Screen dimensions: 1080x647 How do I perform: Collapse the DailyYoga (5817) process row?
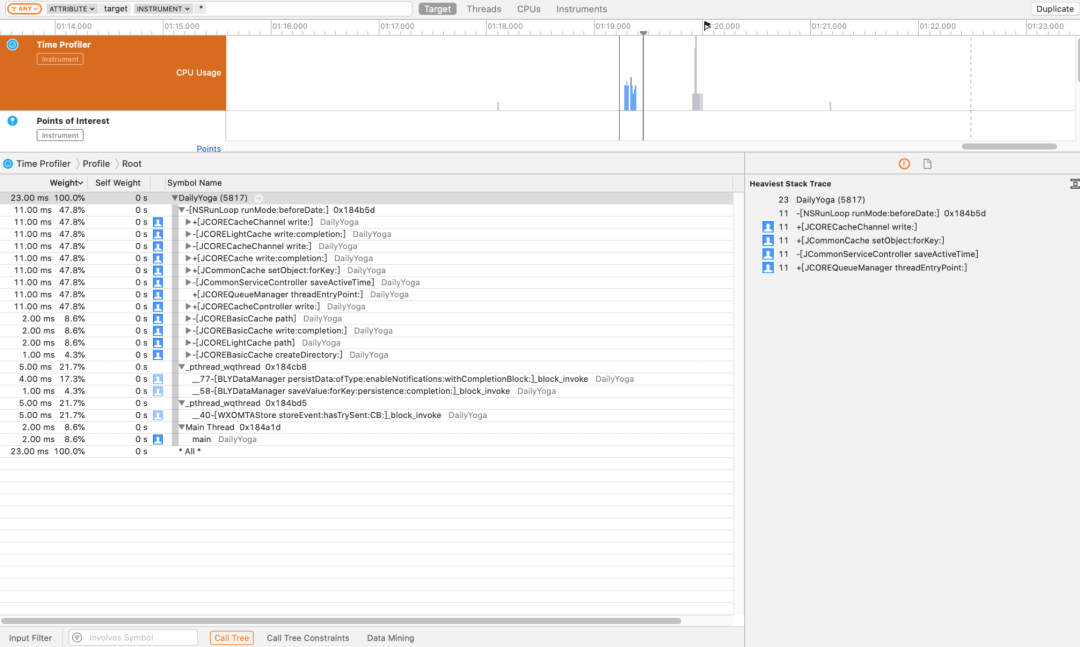pos(174,198)
